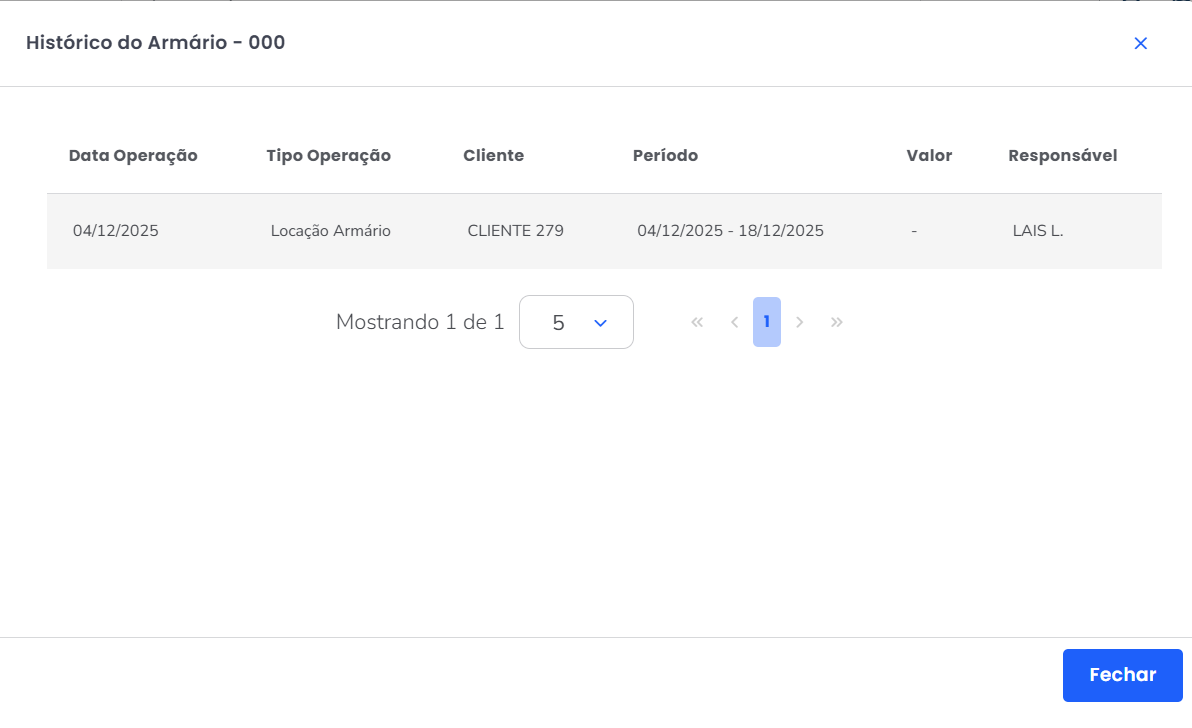Select page 1 in pagination
Viewport: 1192px width, 728px height.
pyautogui.click(x=766, y=322)
